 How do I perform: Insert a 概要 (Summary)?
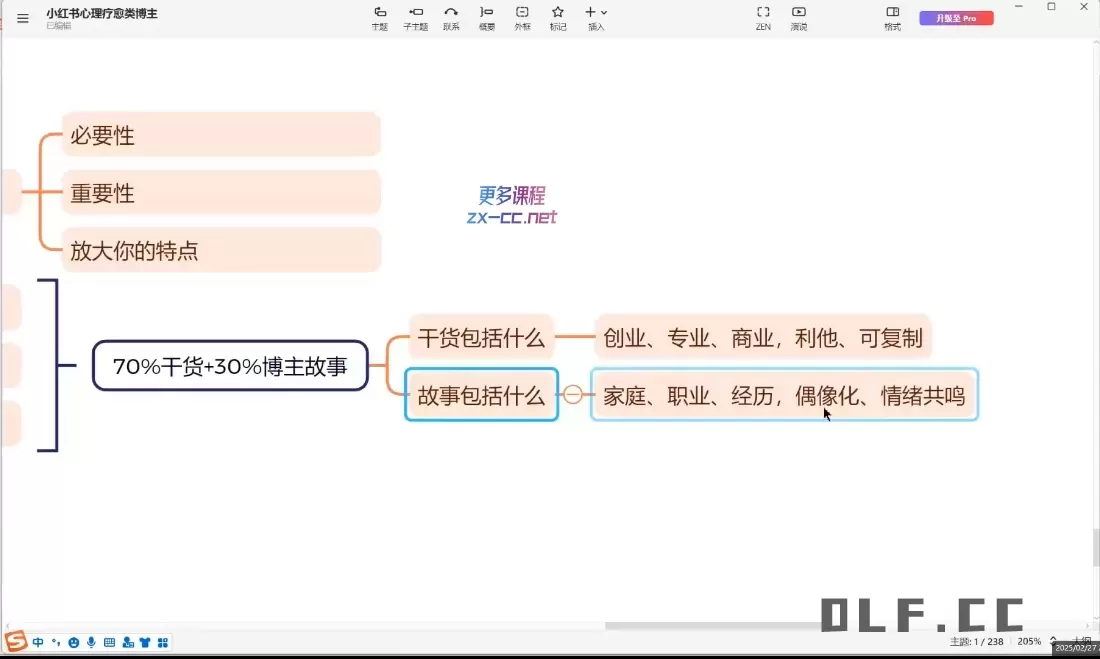coord(487,18)
